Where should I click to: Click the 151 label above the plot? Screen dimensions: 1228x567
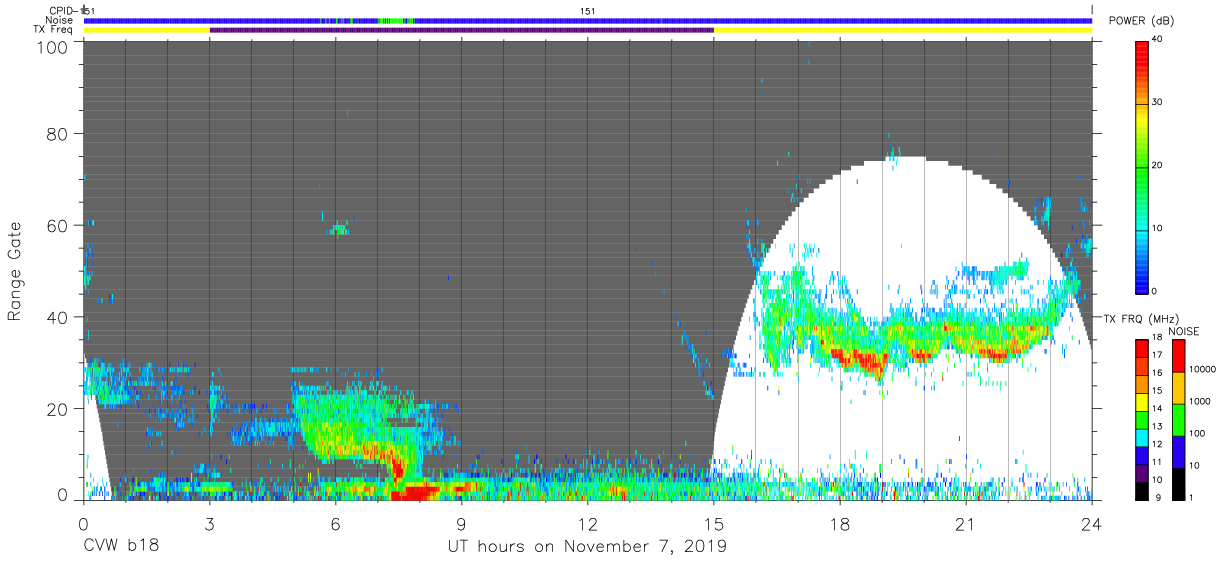click(588, 11)
